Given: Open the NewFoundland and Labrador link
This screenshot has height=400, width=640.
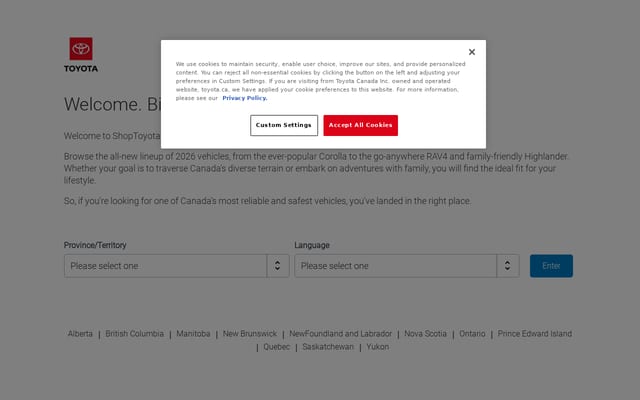Looking at the screenshot, I should [340, 333].
